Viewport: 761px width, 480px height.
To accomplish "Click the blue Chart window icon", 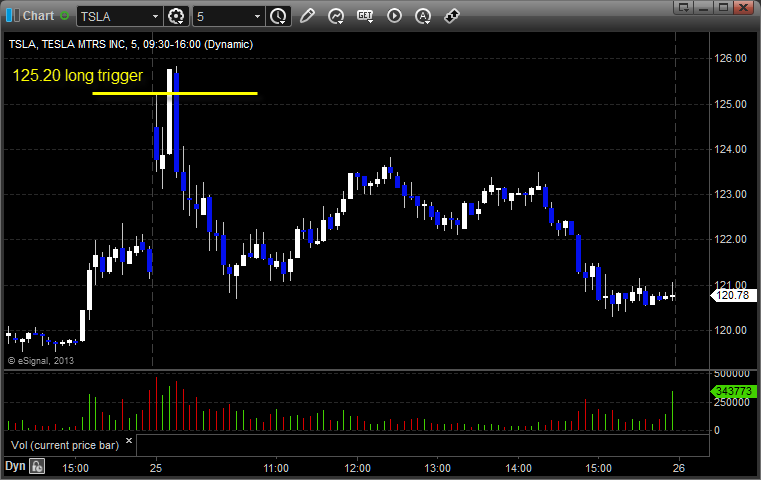I will click(13, 16).
